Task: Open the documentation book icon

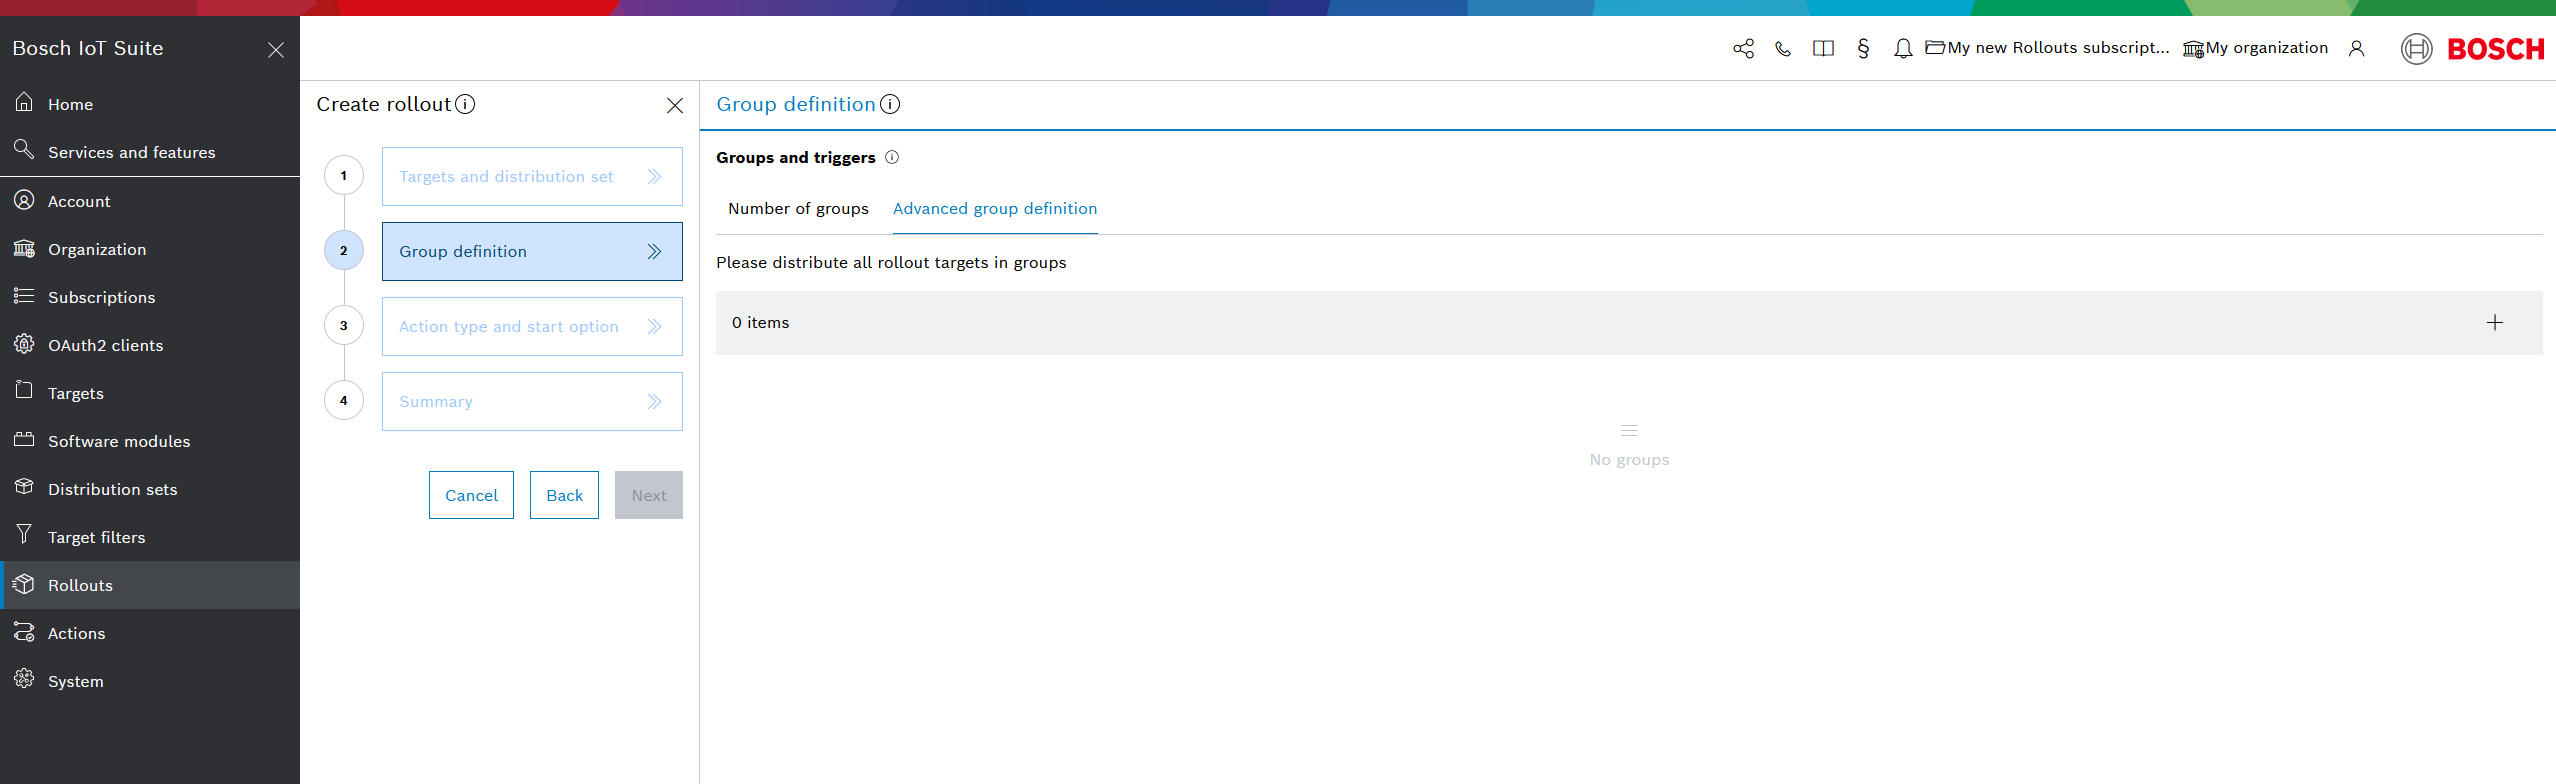Action: 1823,49
